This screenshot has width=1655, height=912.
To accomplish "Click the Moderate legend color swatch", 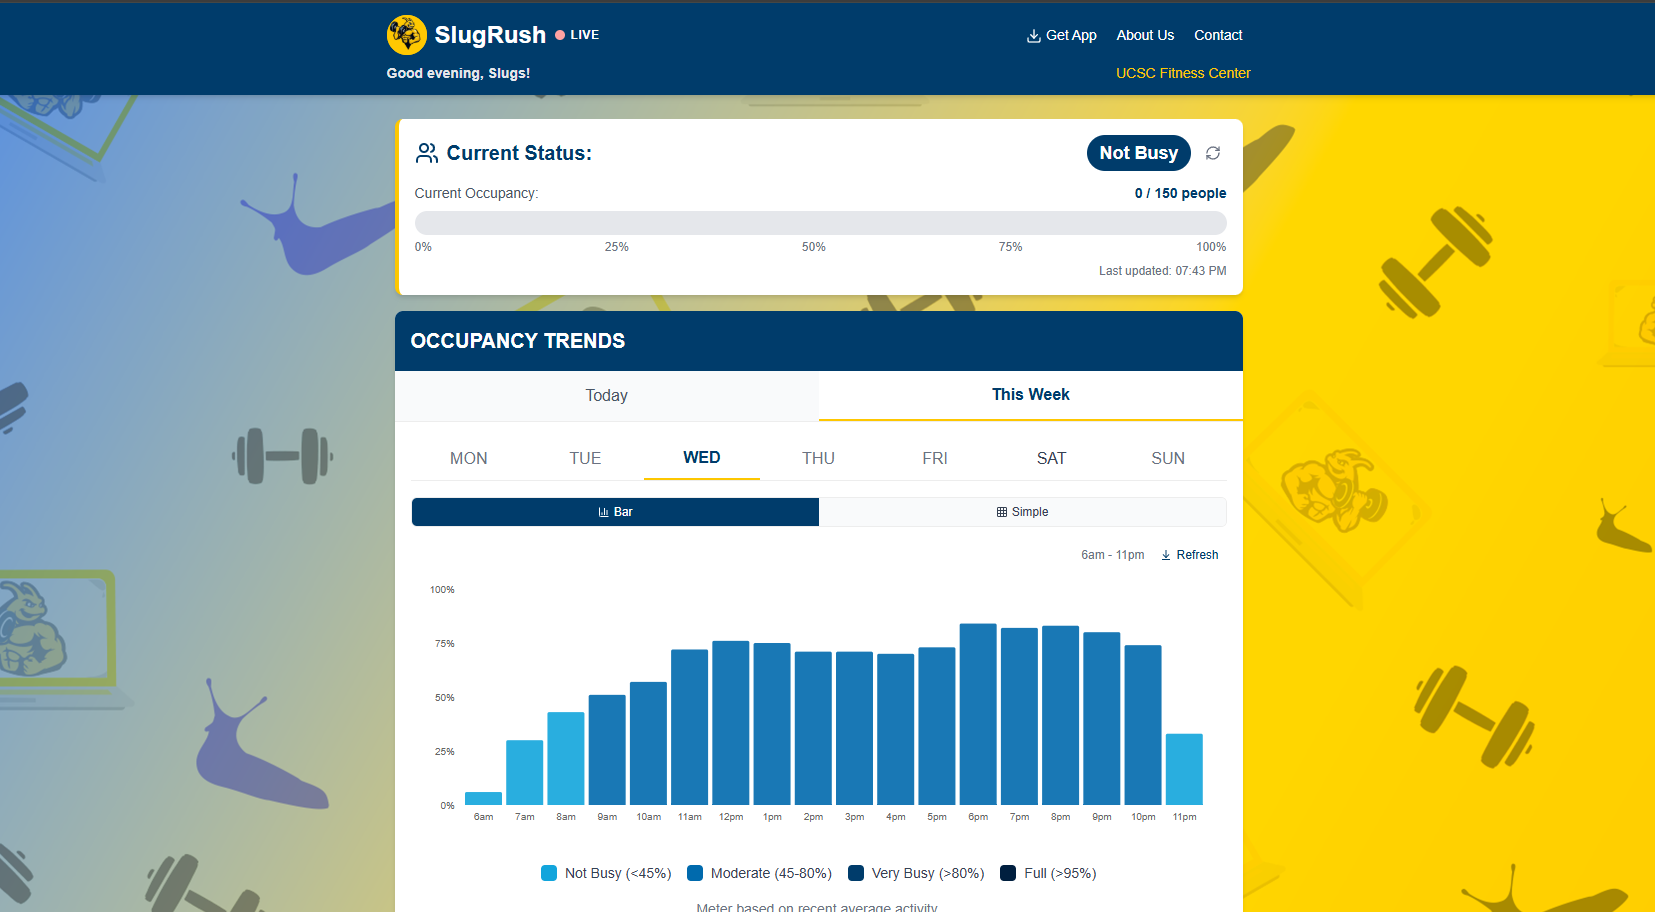I will coord(695,873).
